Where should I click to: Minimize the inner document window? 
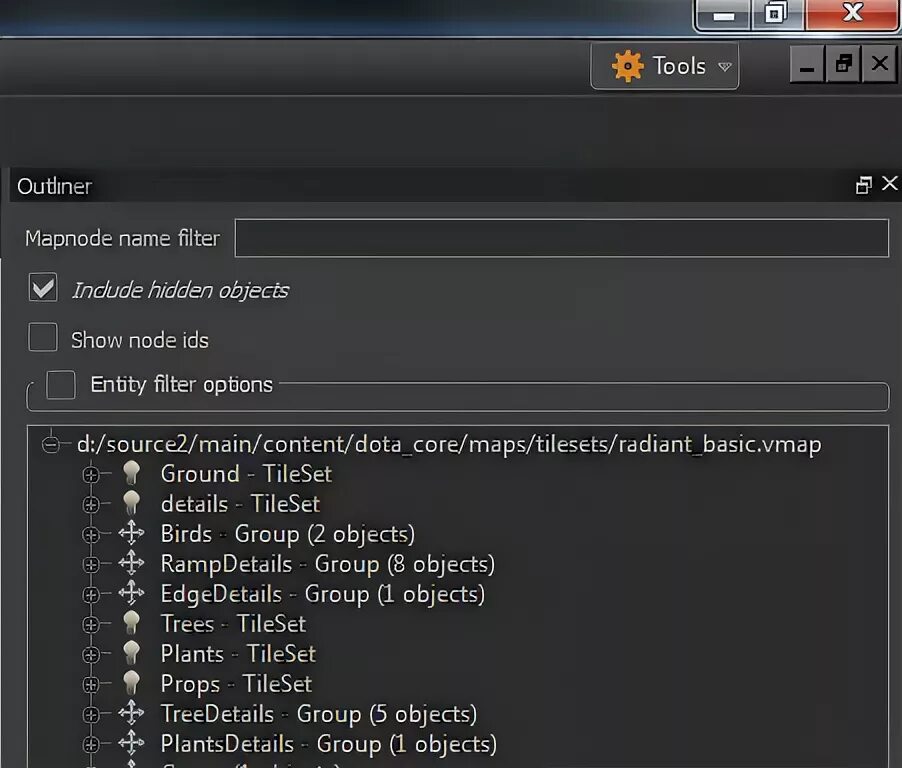[807, 64]
